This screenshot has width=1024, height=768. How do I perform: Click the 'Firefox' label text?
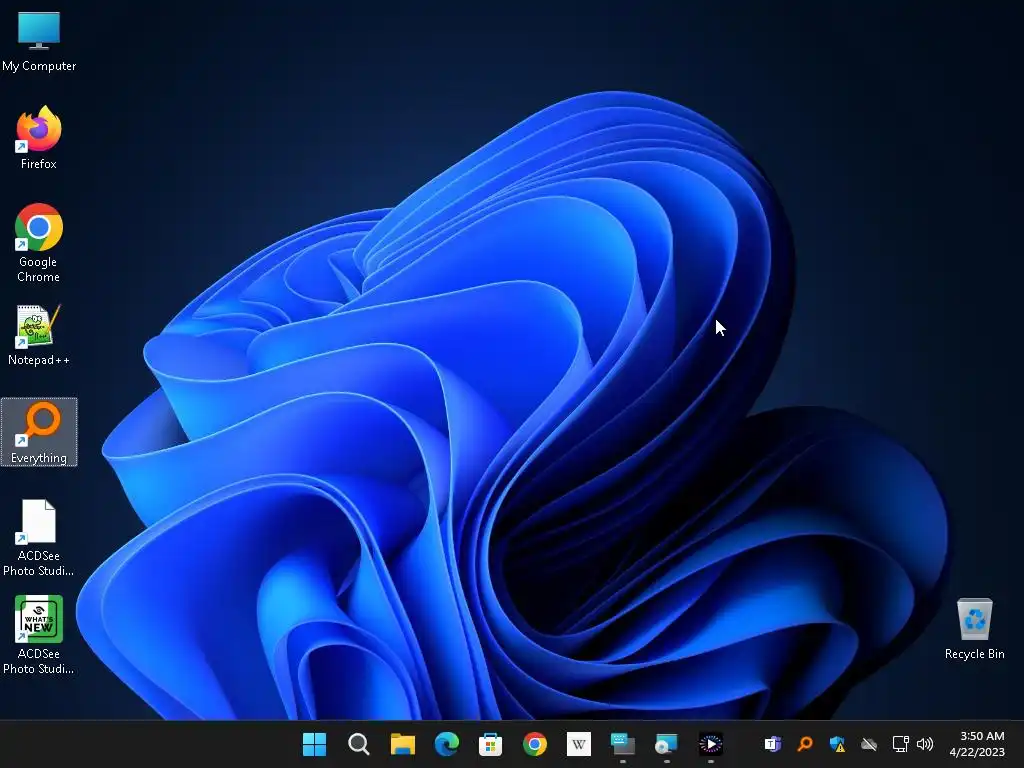[x=39, y=164]
